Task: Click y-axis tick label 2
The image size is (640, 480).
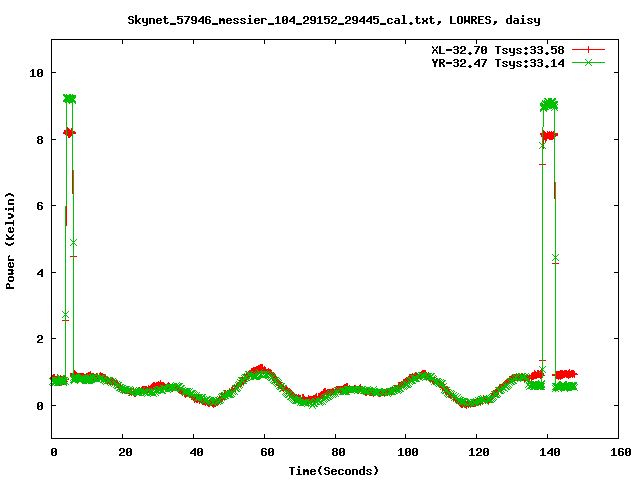Action: [x=40, y=339]
